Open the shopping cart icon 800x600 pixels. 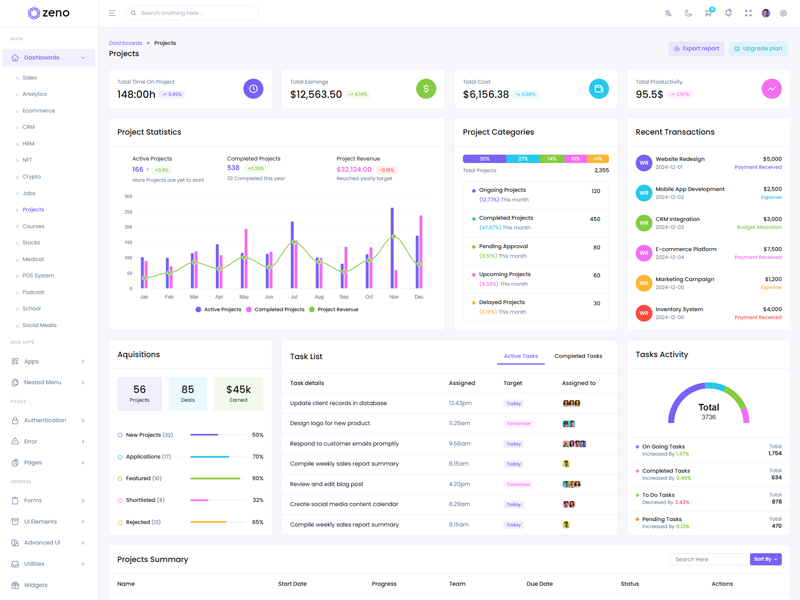pyautogui.click(x=708, y=13)
